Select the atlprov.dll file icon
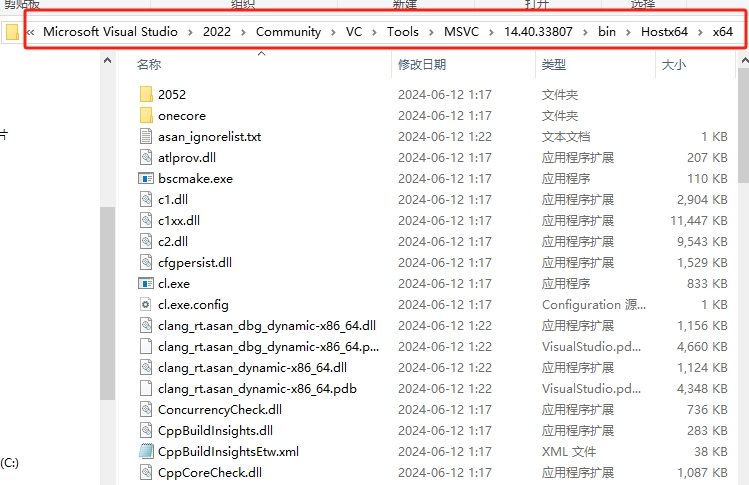This screenshot has height=485, width=749. 146,157
